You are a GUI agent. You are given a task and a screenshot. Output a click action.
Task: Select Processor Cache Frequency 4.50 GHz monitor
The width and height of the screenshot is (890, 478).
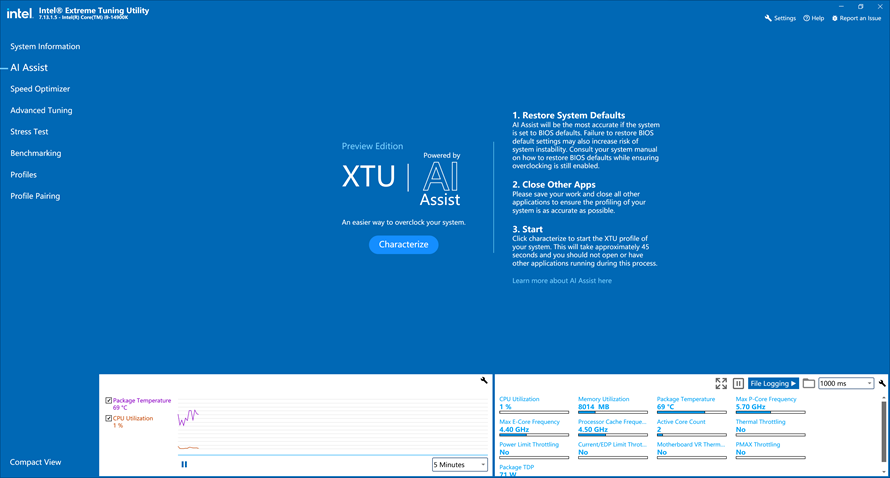612,428
